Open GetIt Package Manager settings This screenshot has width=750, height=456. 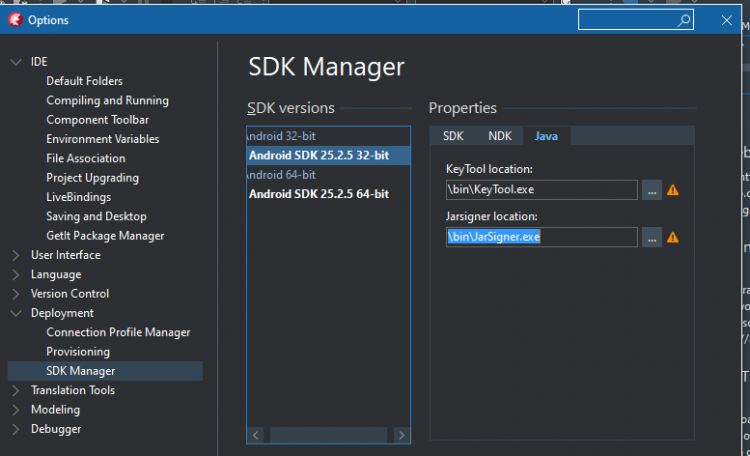tap(105, 235)
